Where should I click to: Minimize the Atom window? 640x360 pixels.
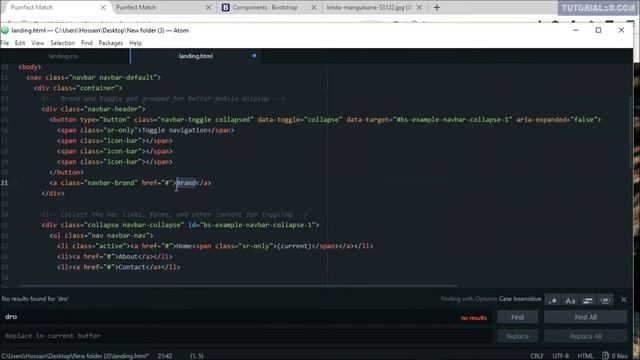coord(576,30)
